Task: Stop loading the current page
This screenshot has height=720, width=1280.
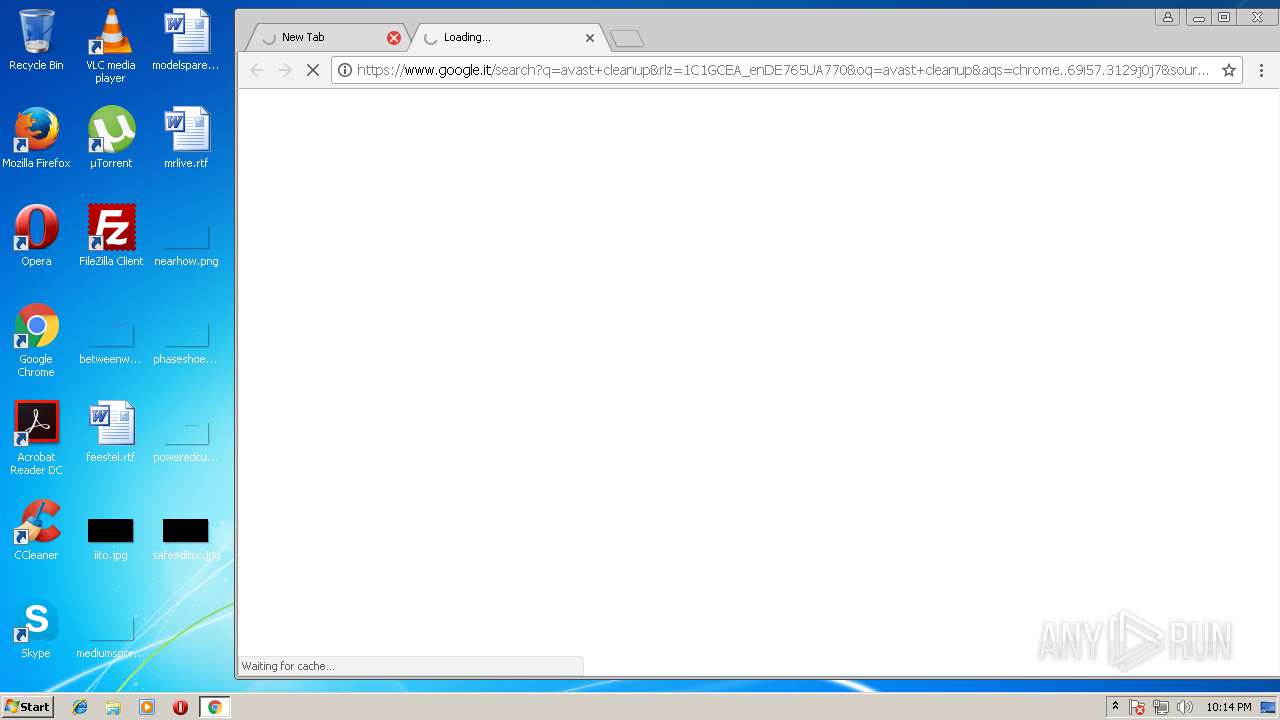Action: 313,70
